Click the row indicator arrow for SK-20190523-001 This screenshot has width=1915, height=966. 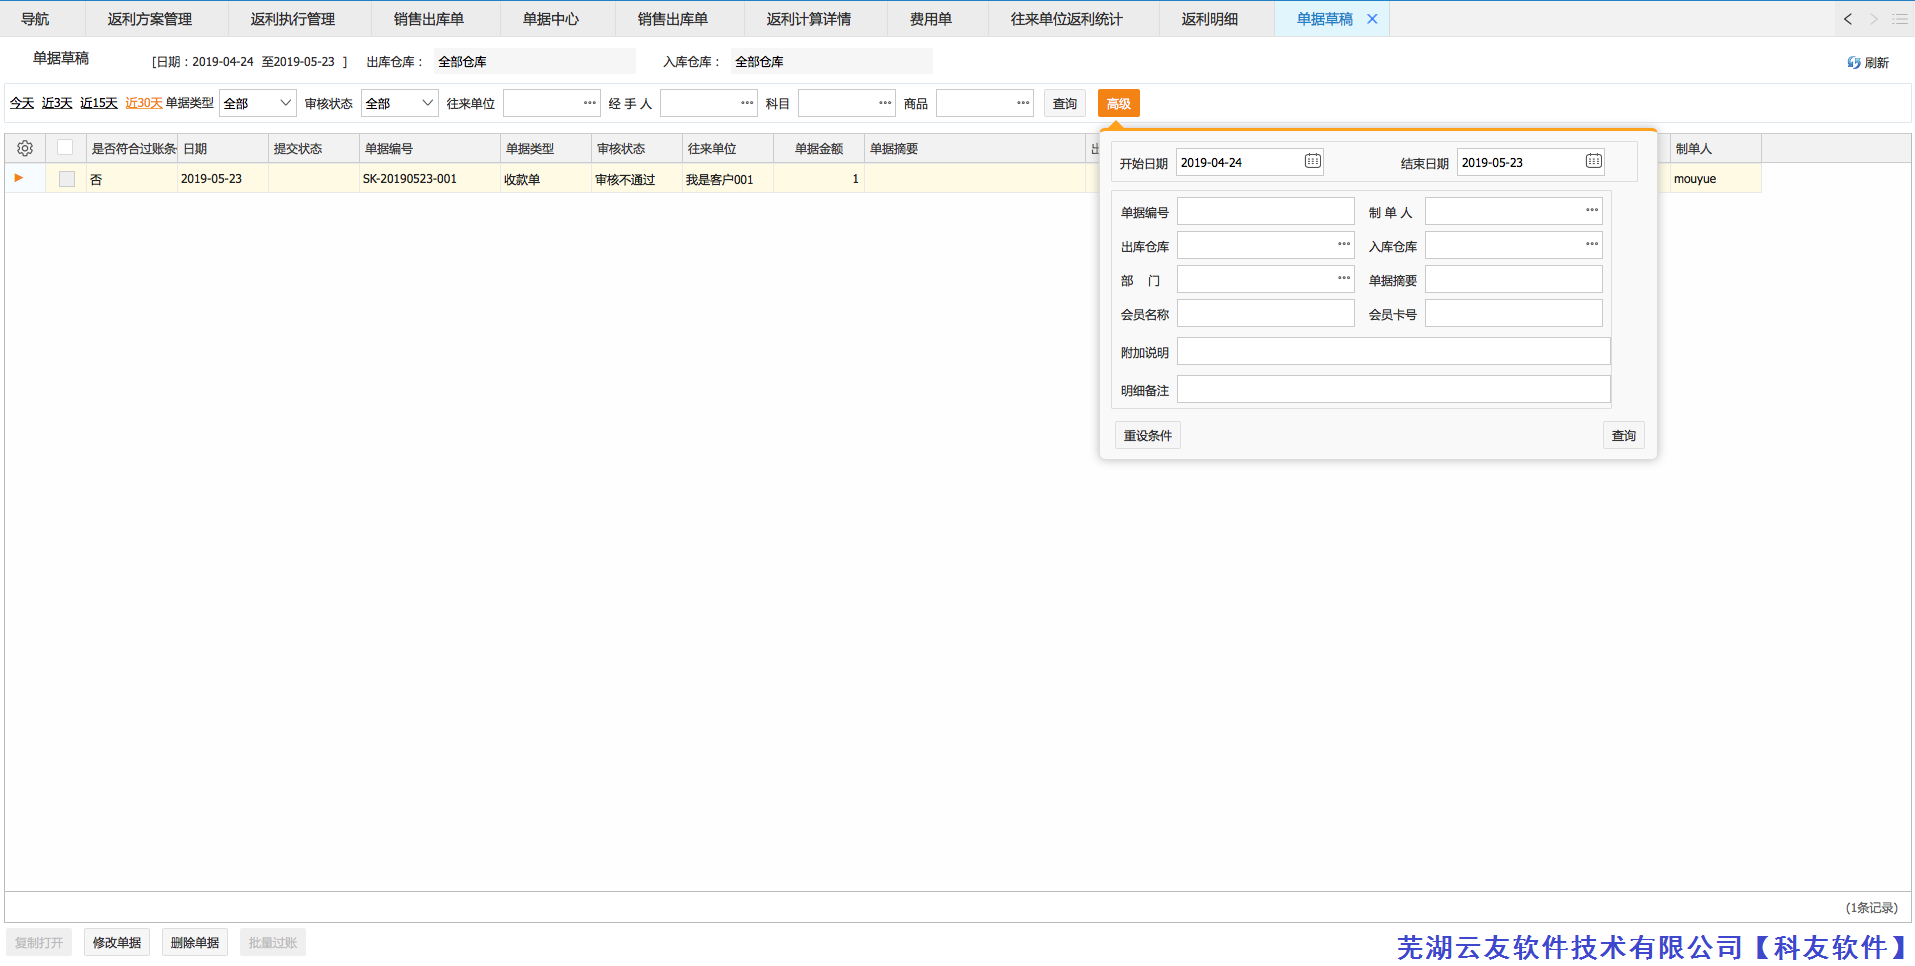point(18,178)
